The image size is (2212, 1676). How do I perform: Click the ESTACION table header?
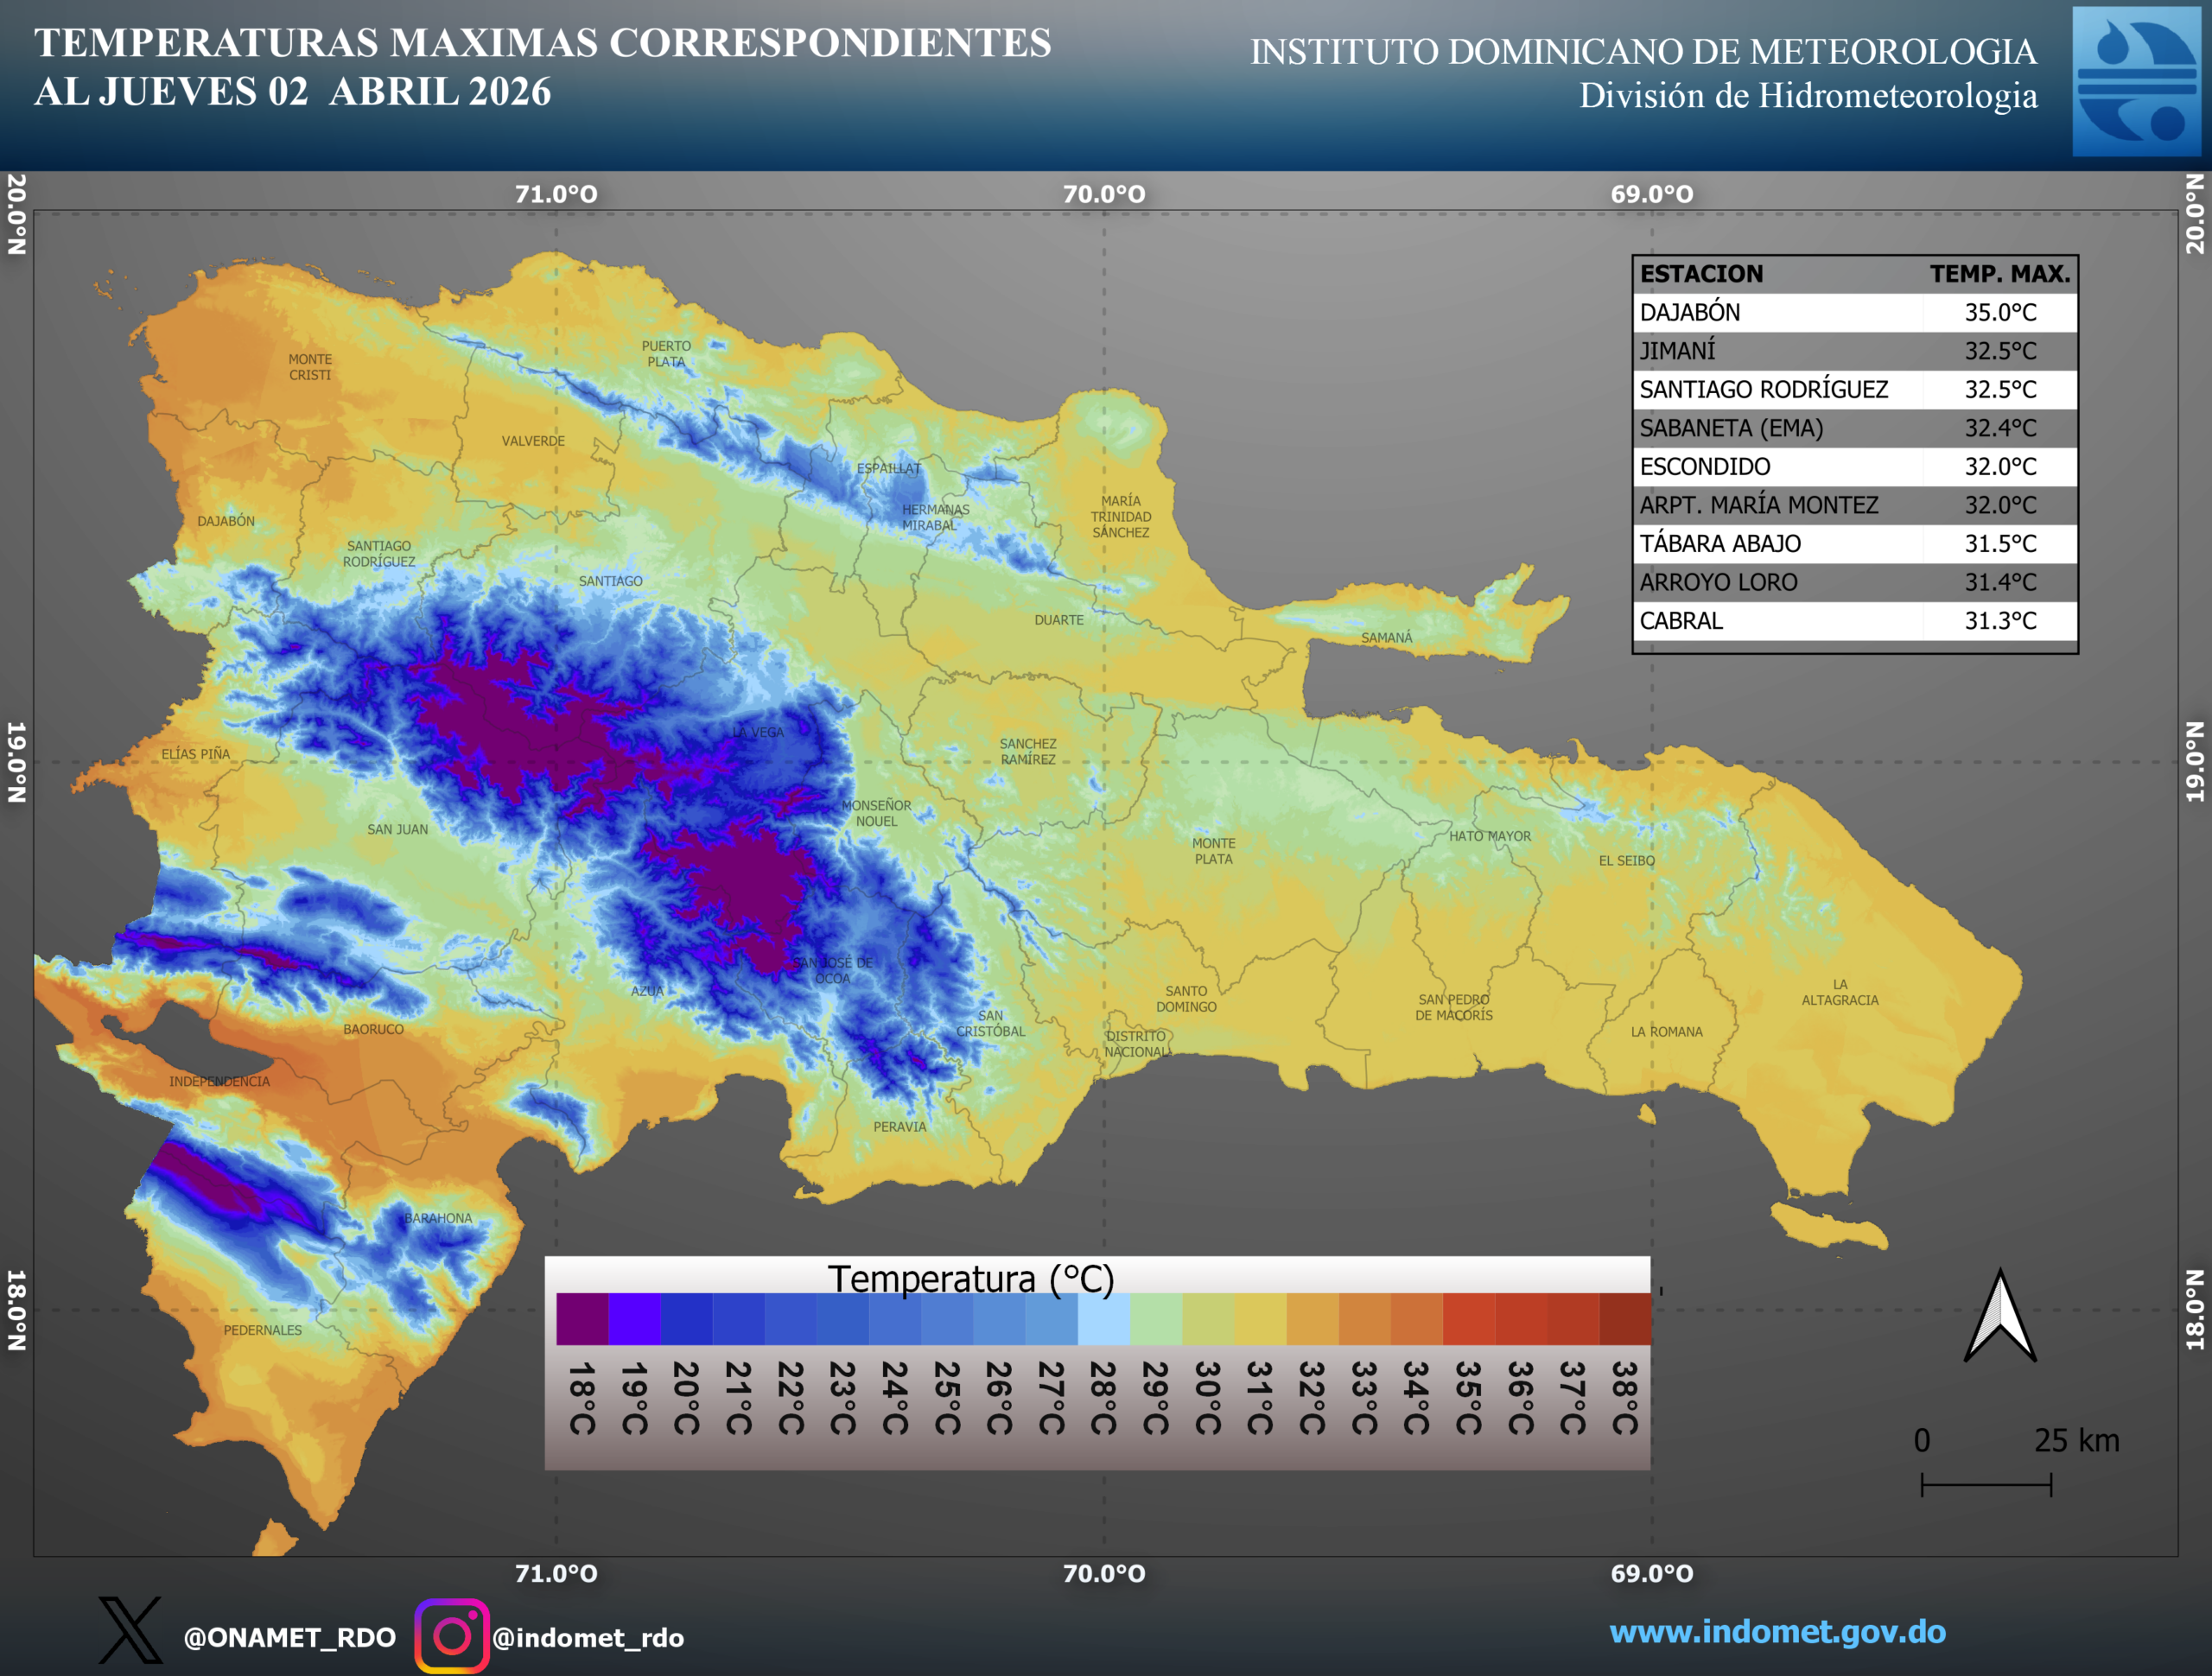[1701, 274]
